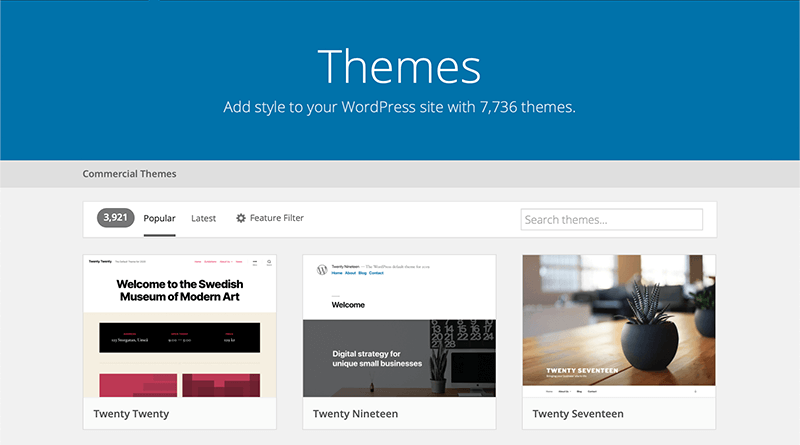
Task: Open the Twenty Seventeen theme thumbnail
Action: pos(619,326)
